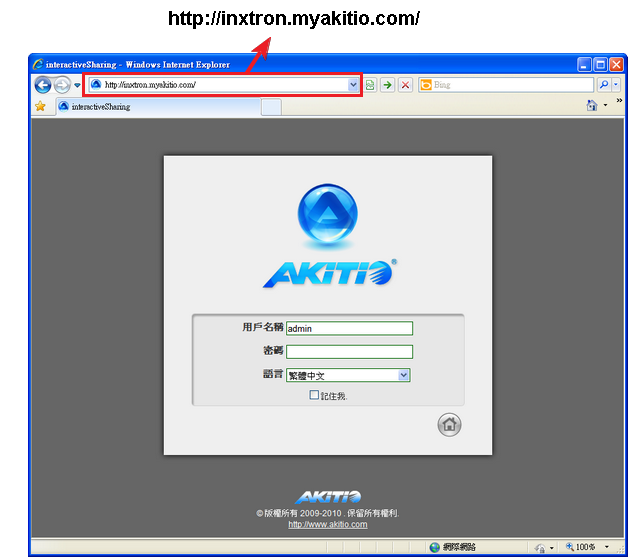Image resolution: width=629 pixels, height=558 pixels.
Task: Open the 繁體中文 language dropdown
Action: point(404,375)
